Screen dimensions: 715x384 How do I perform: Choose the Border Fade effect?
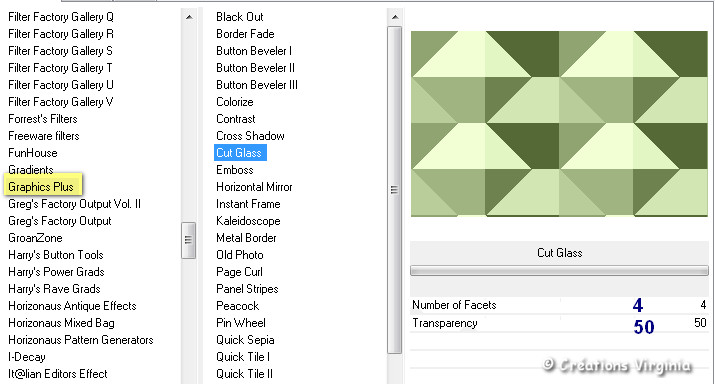(x=245, y=34)
